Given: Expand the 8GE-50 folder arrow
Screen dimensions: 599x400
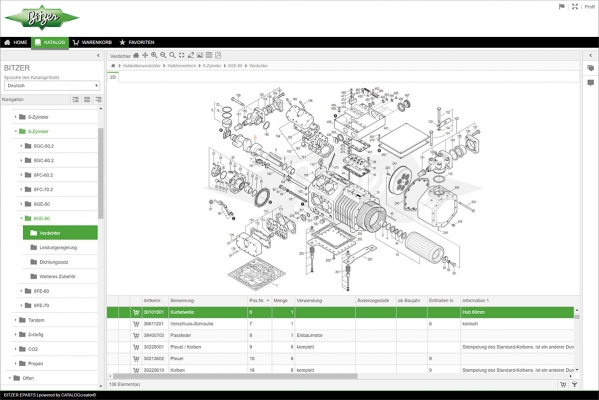Looking at the screenshot, I should pos(21,204).
